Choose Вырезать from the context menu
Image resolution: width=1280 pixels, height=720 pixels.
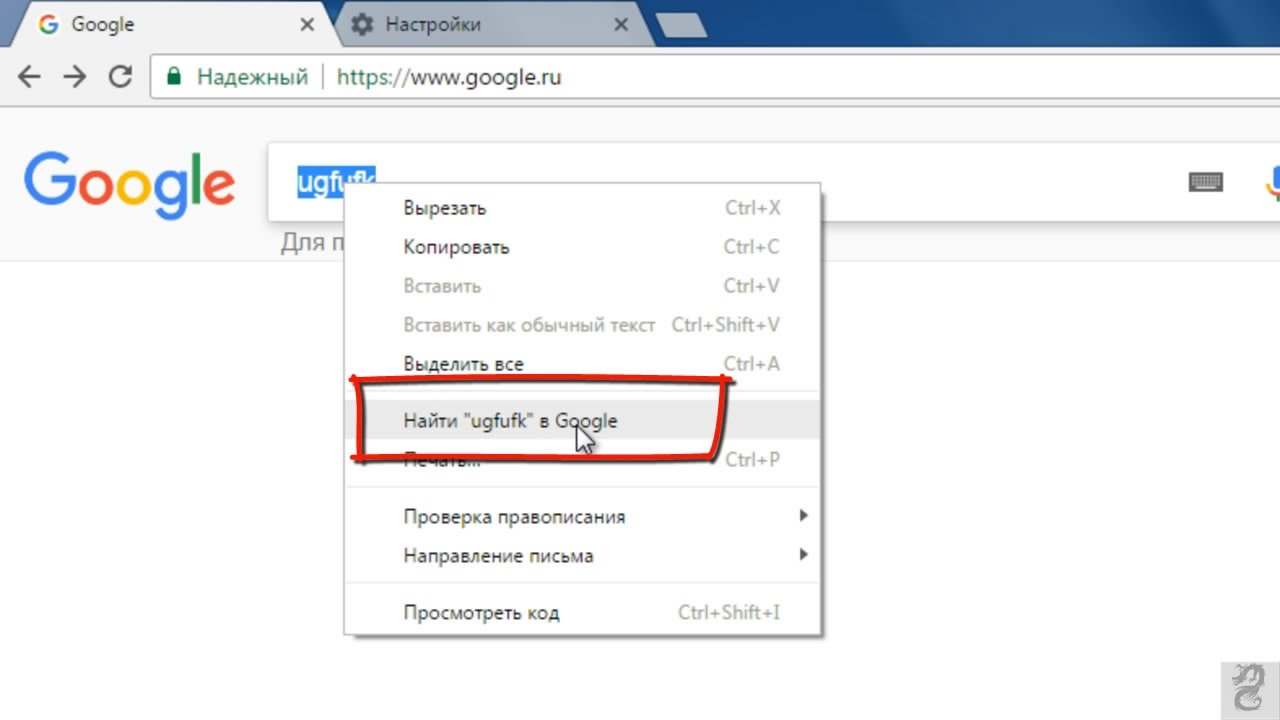coord(582,208)
